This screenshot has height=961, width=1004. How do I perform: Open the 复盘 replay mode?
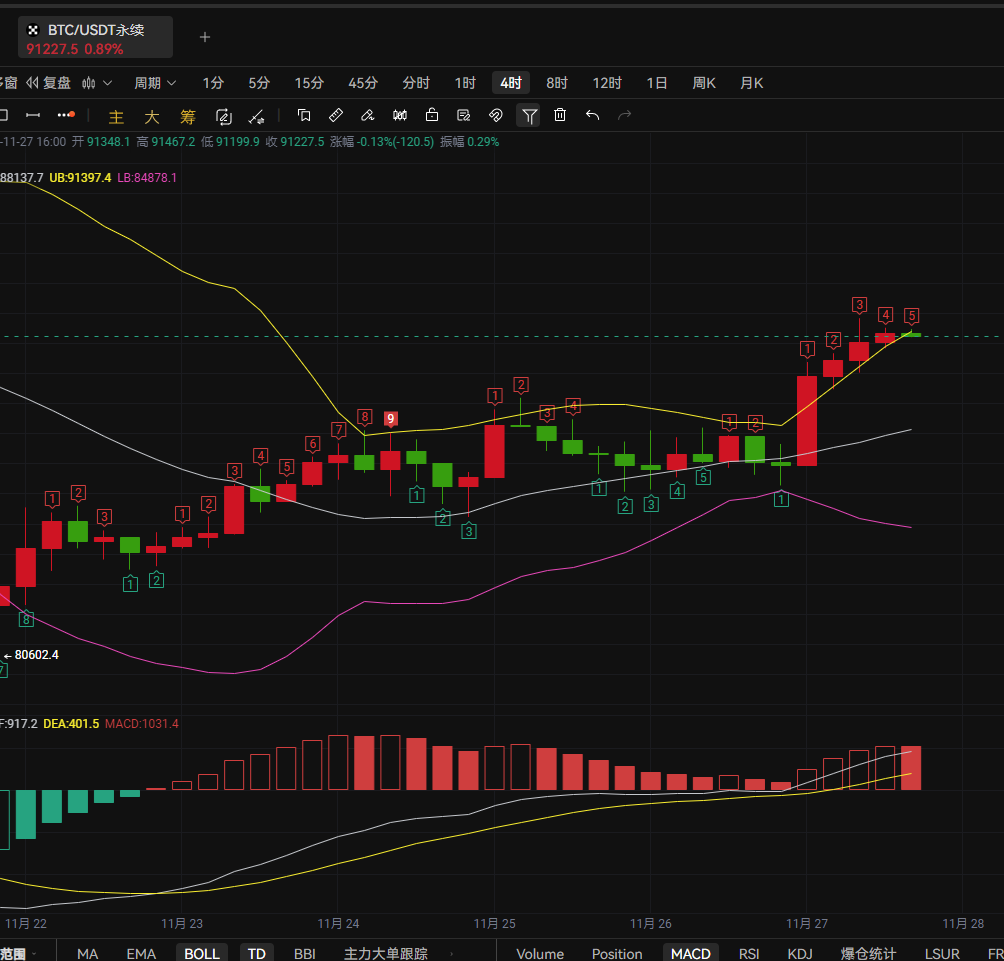49,83
